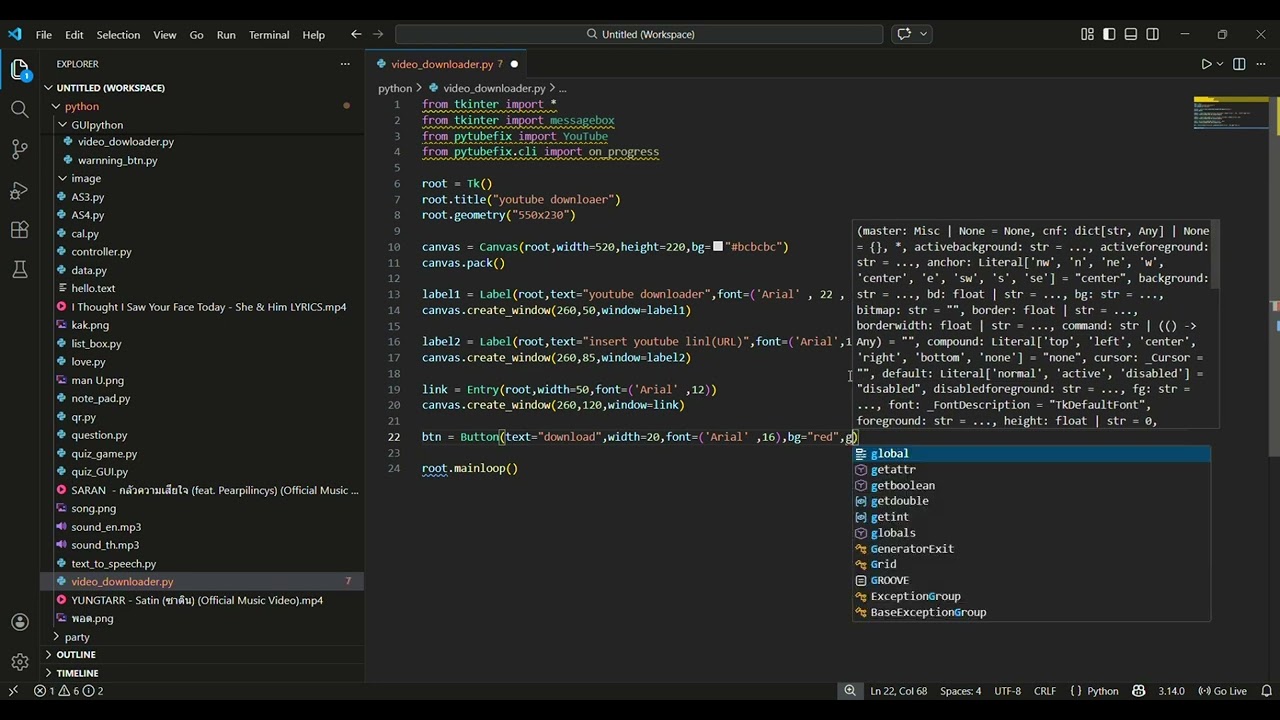Open Source Control view

pos(20,150)
